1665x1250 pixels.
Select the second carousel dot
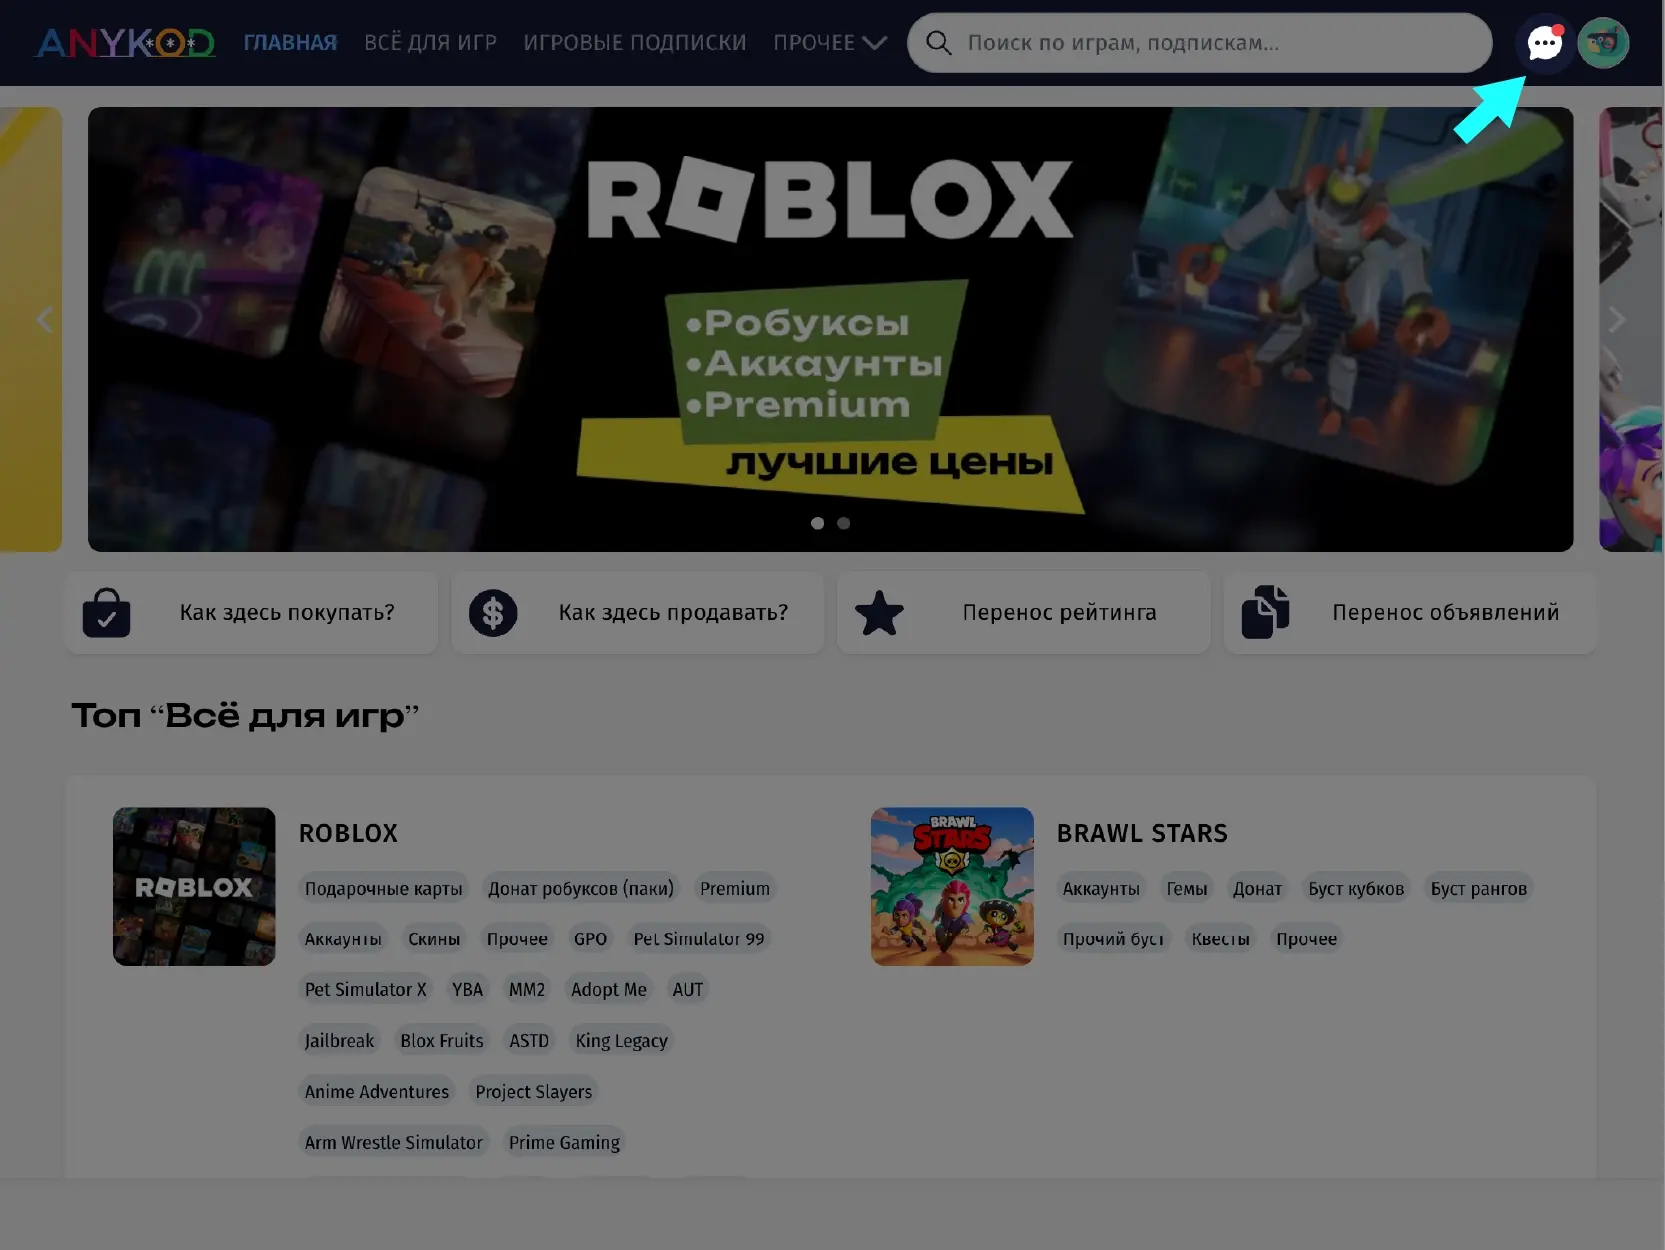pos(843,523)
